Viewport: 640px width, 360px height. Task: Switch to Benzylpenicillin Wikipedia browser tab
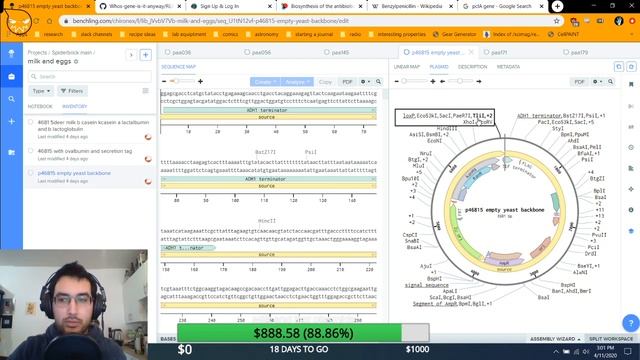[x=412, y=6]
